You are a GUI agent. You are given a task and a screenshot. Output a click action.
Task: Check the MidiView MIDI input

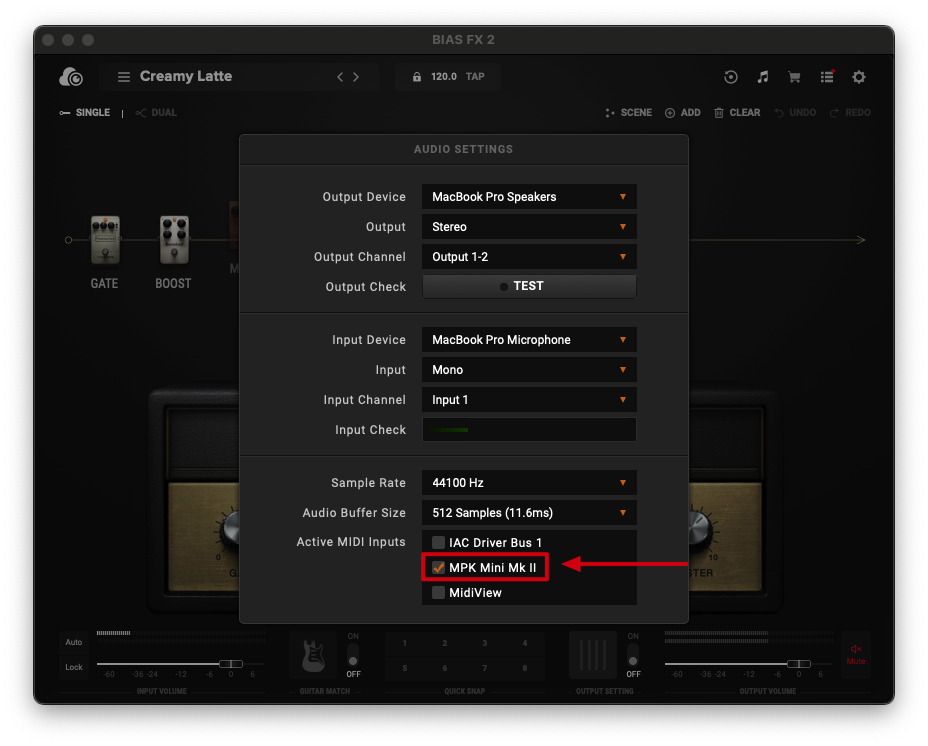point(438,592)
